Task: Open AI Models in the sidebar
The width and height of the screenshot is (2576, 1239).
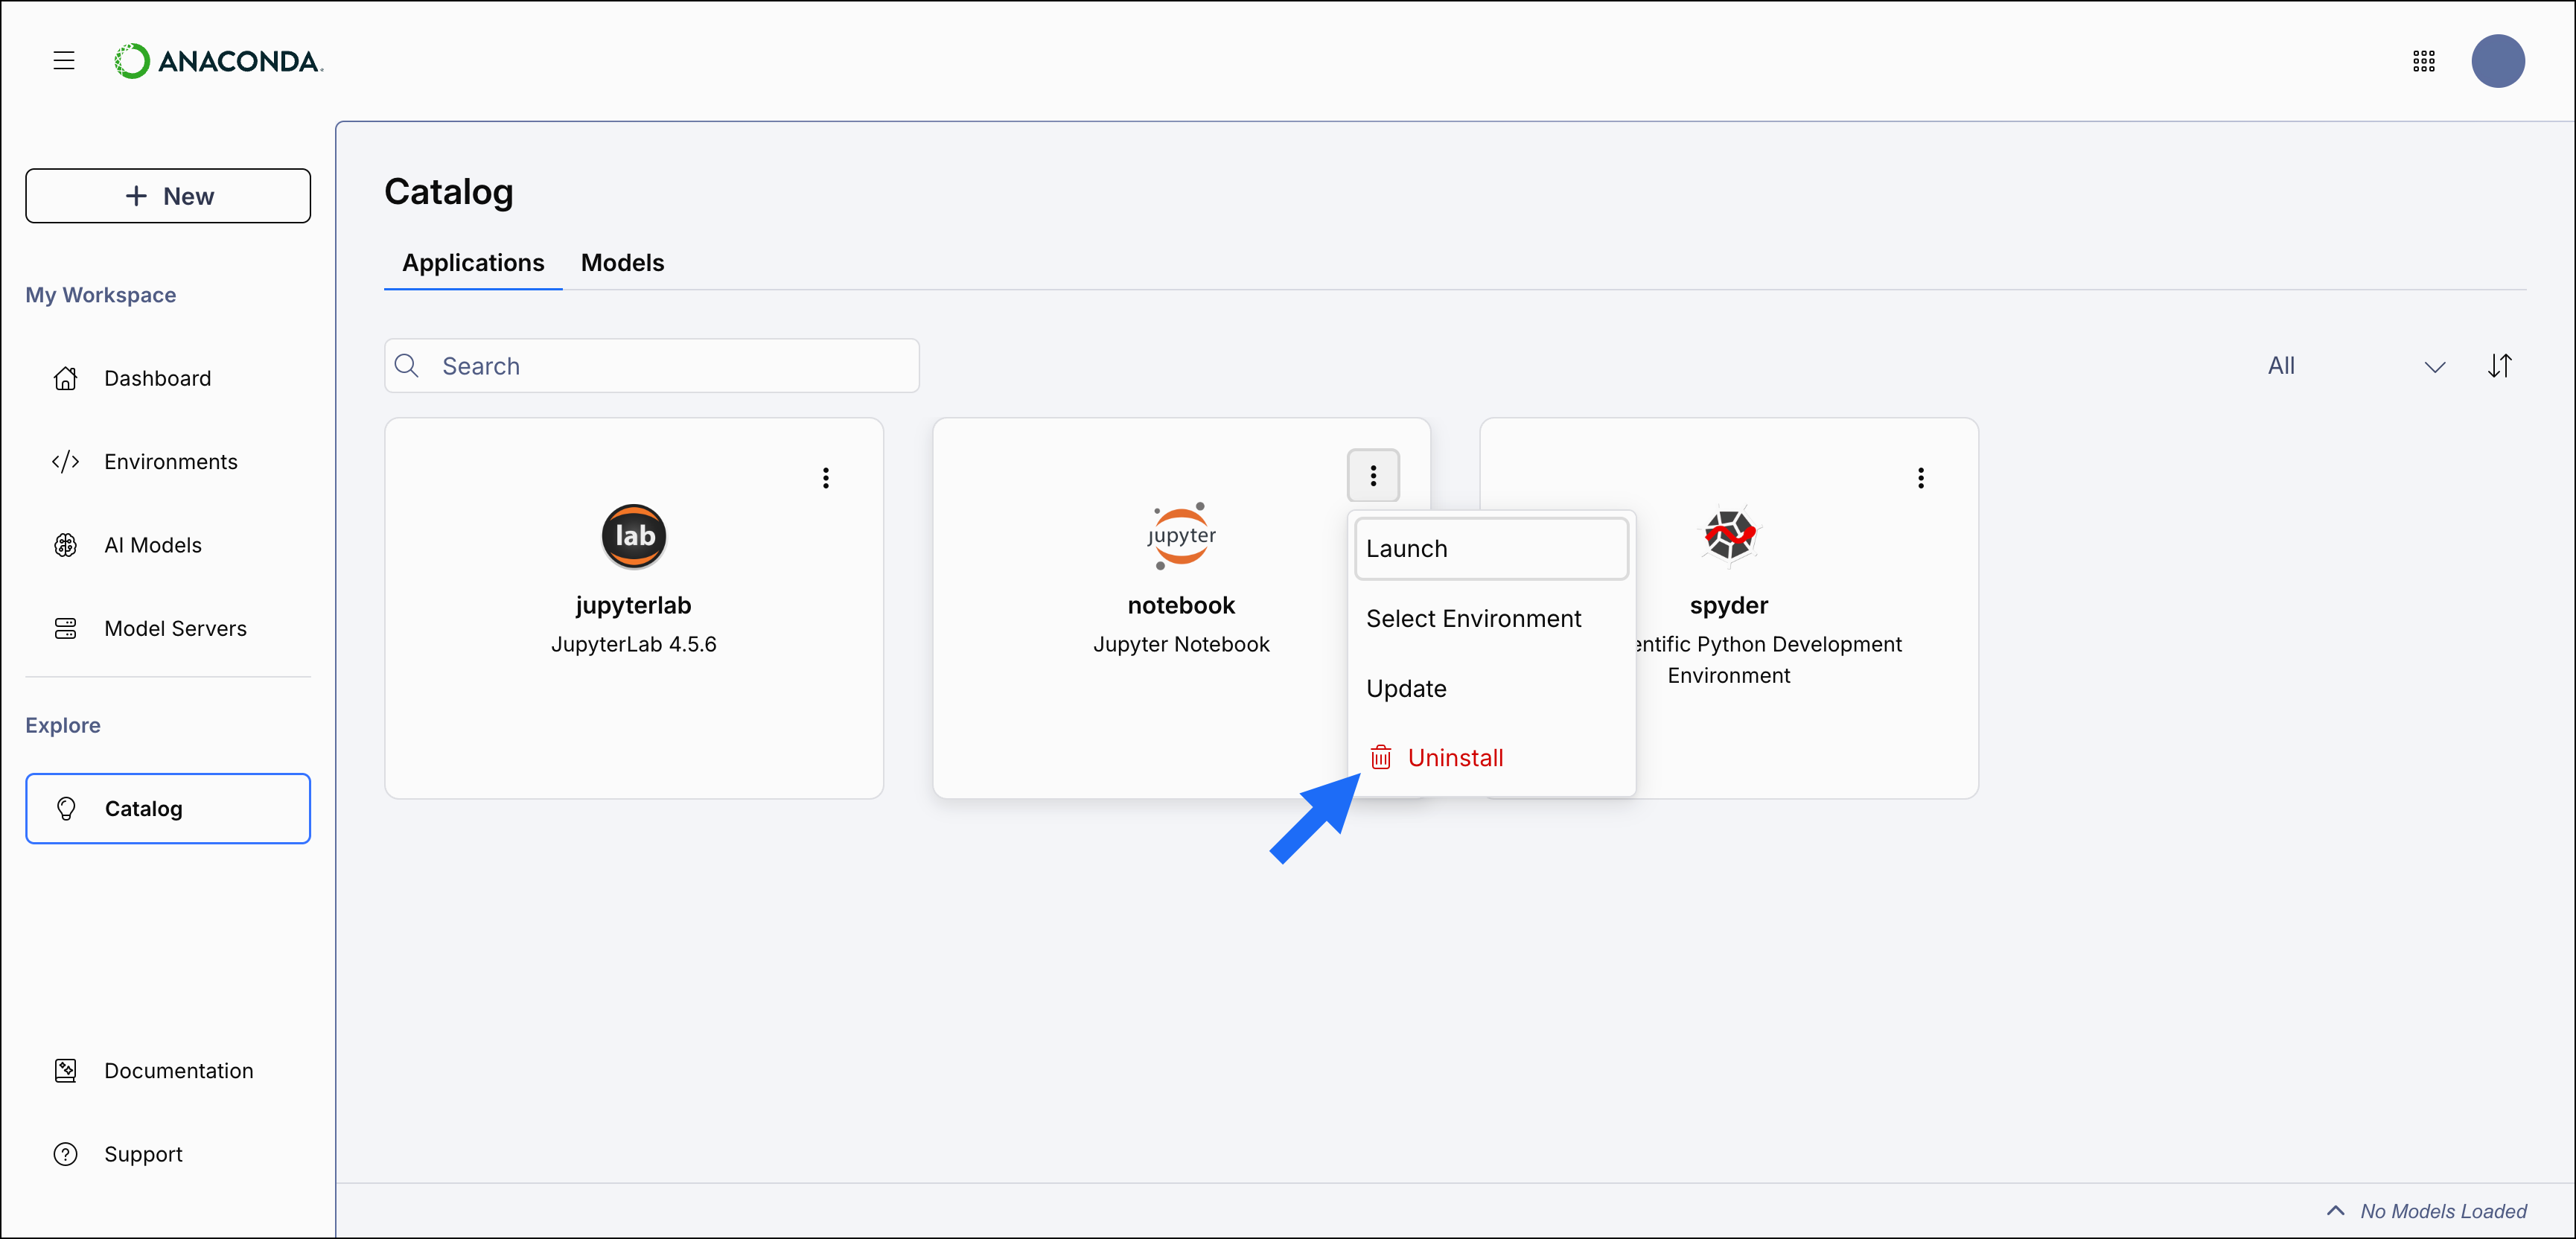Action: click(168, 545)
